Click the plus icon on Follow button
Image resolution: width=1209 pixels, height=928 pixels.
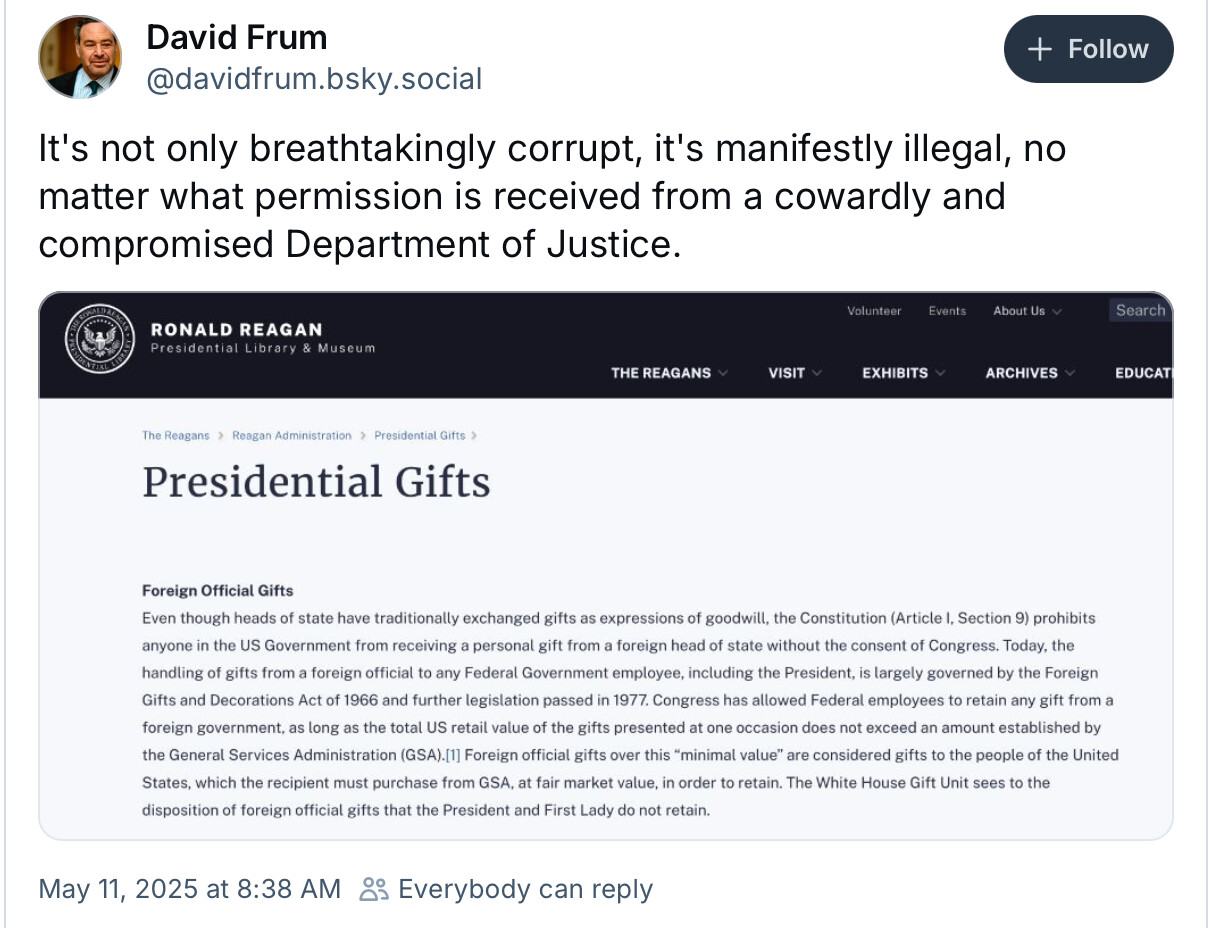click(x=1040, y=49)
